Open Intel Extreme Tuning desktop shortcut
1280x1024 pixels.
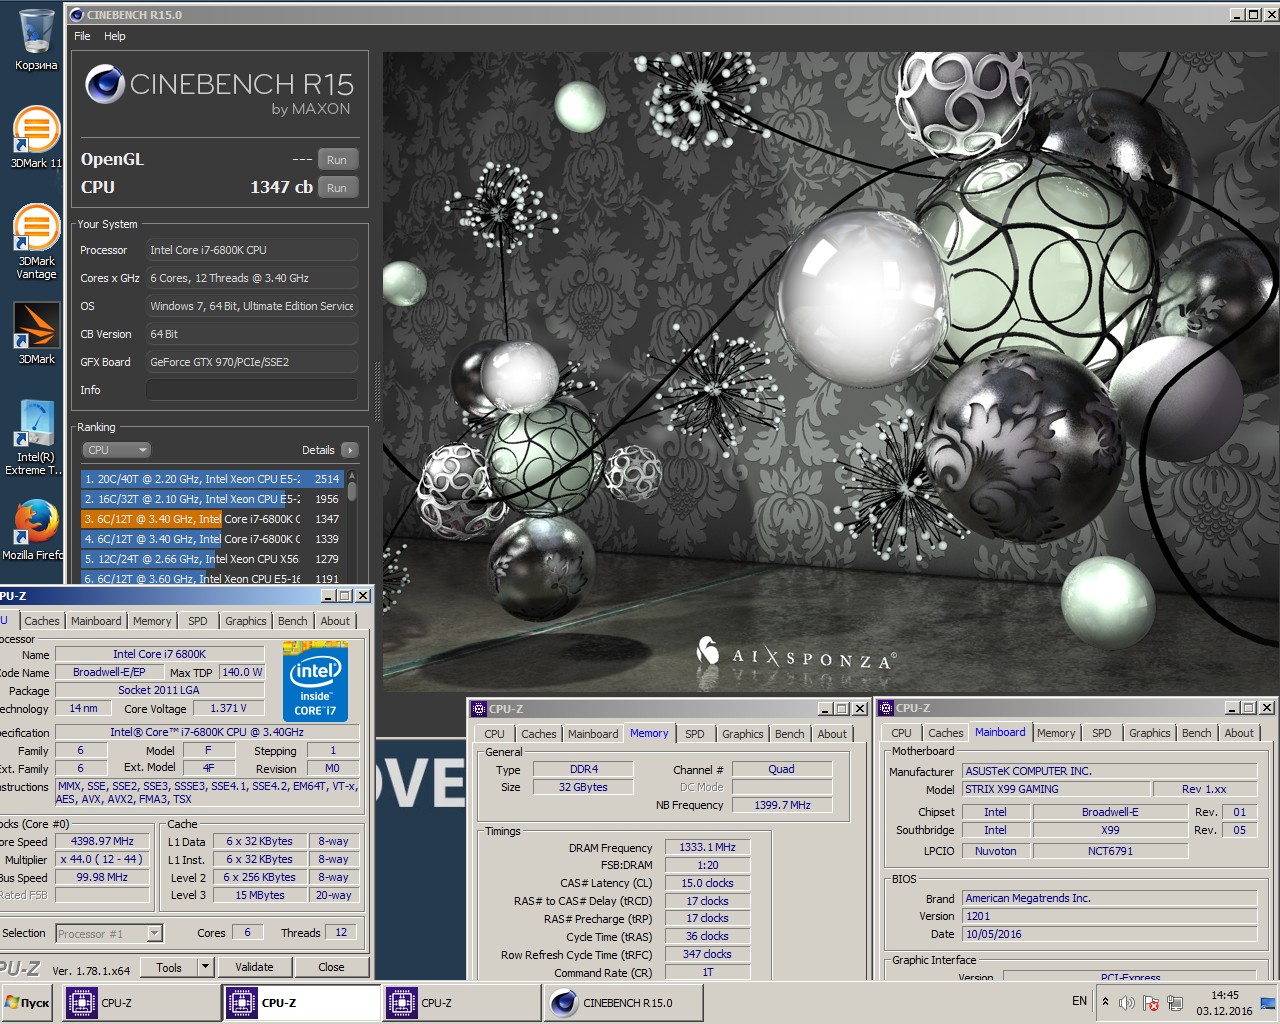pyautogui.click(x=36, y=437)
